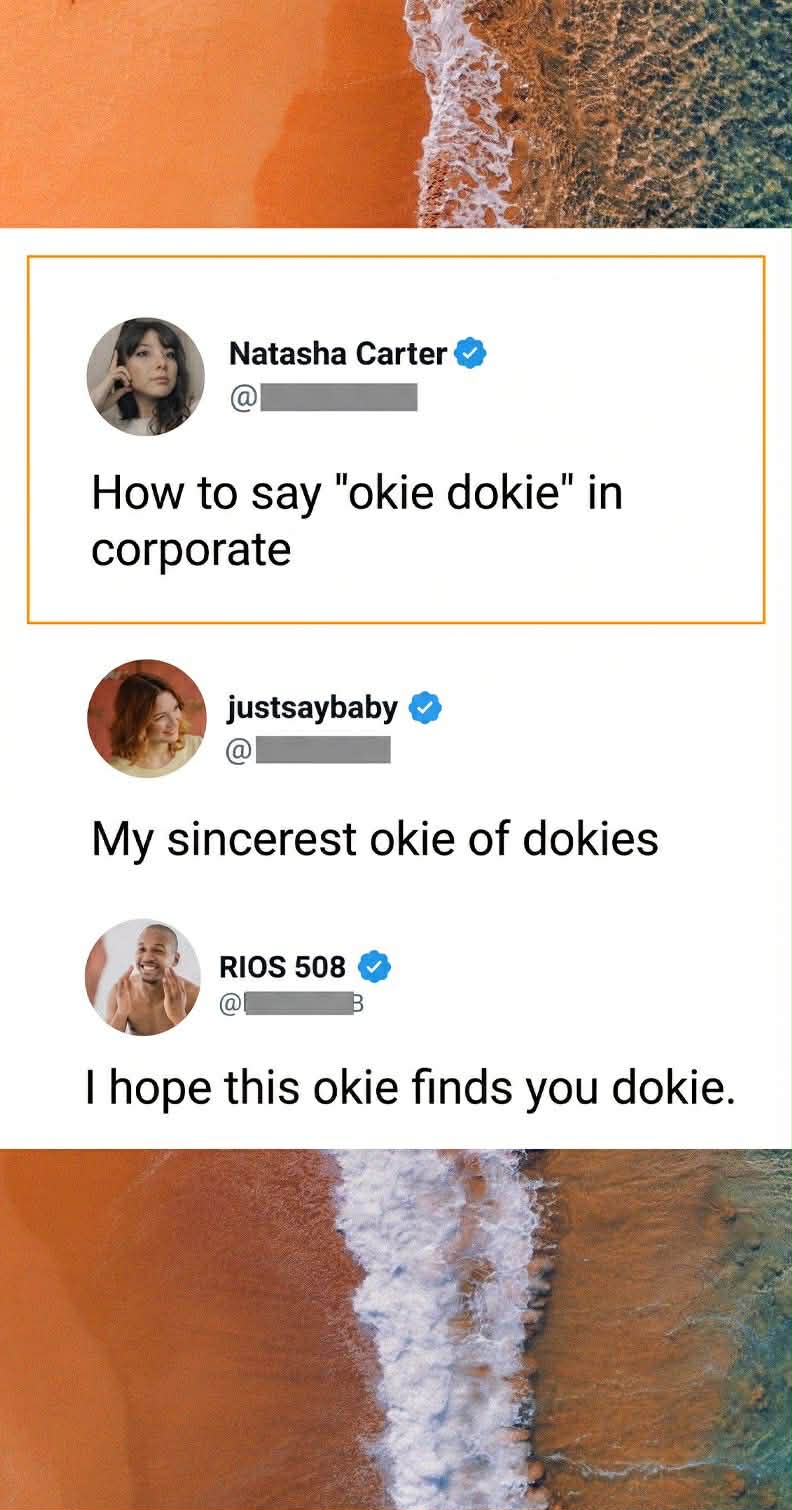Click the verified badge next to RIOS 508

pyautogui.click(x=374, y=967)
